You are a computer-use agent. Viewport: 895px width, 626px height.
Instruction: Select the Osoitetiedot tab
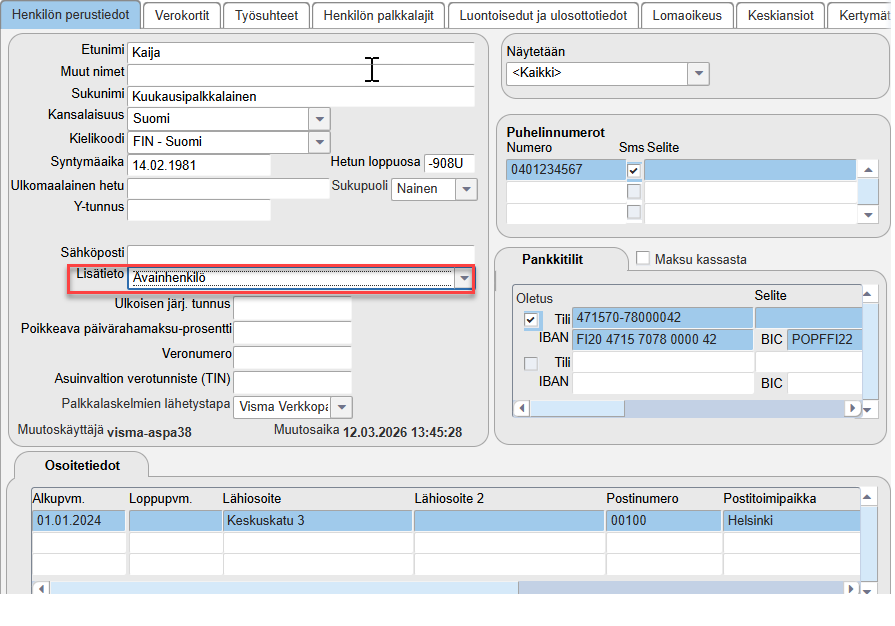83,466
